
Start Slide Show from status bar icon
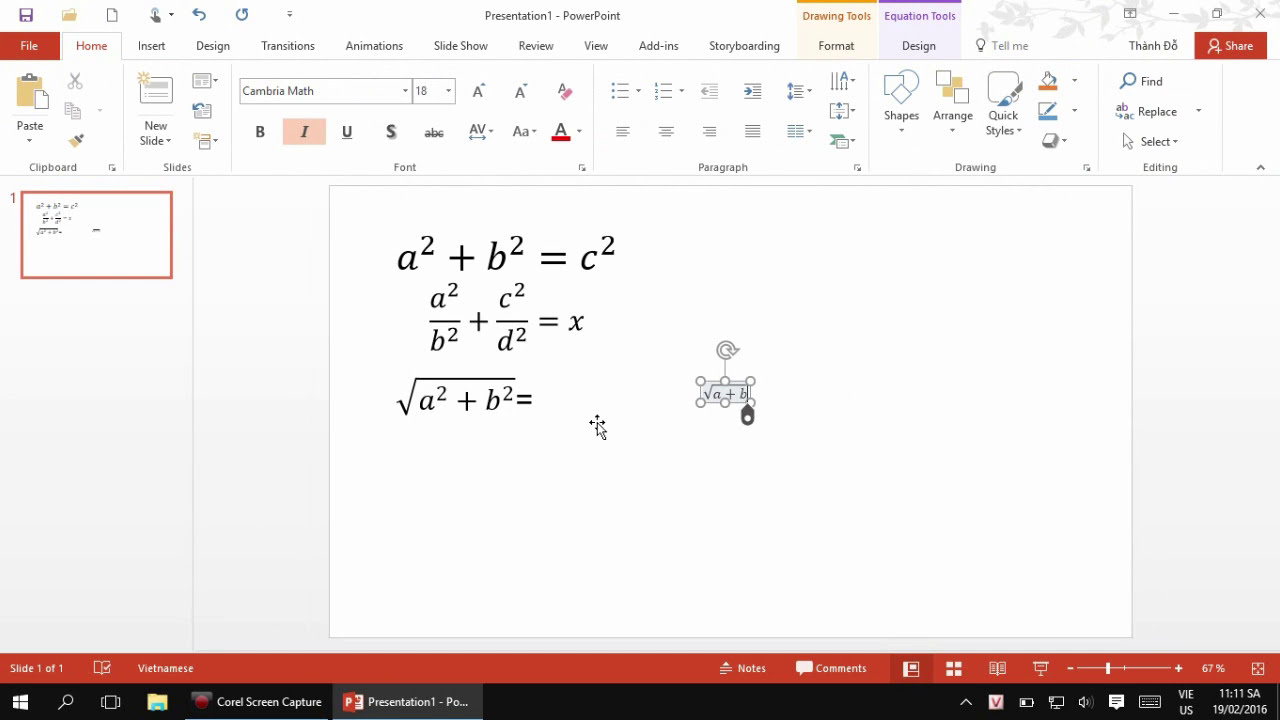[1040, 668]
